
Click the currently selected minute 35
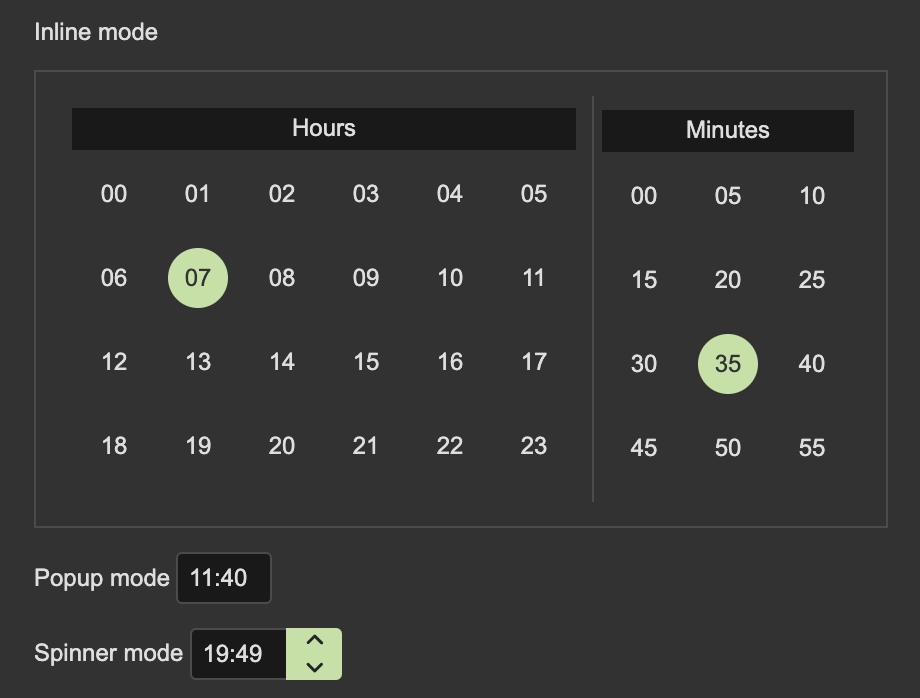(727, 364)
